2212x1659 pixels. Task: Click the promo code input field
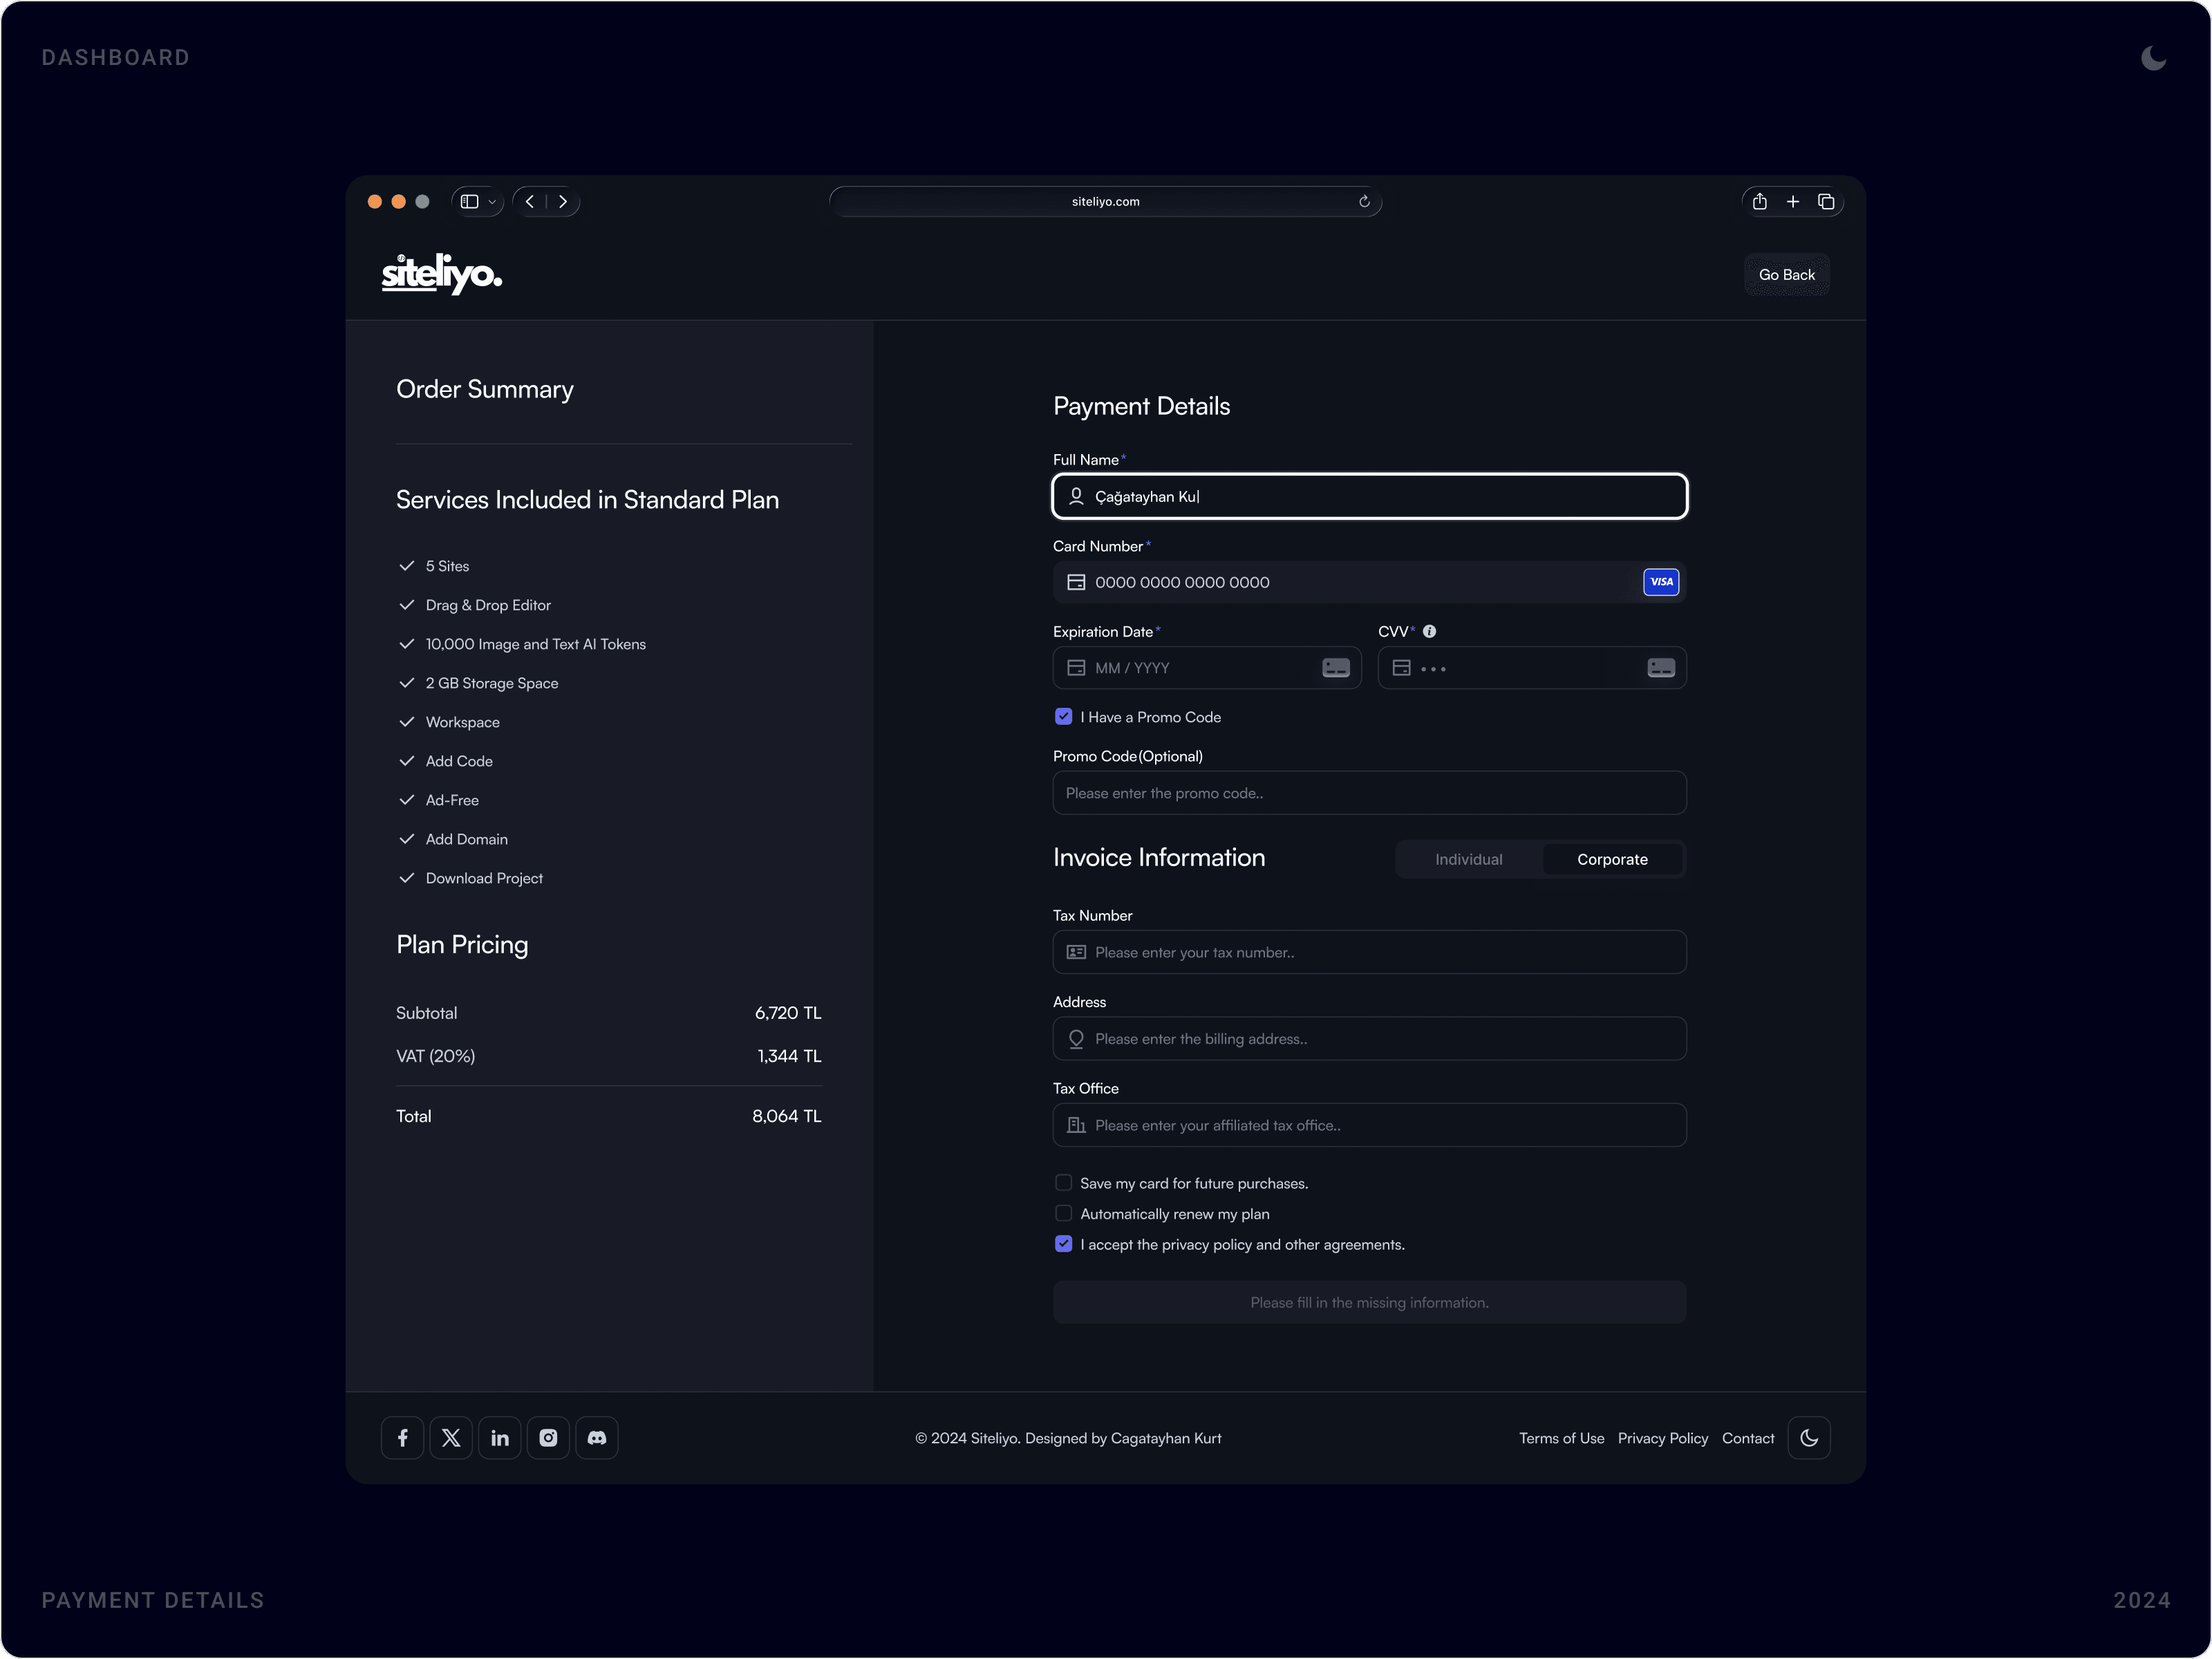pos(1369,792)
